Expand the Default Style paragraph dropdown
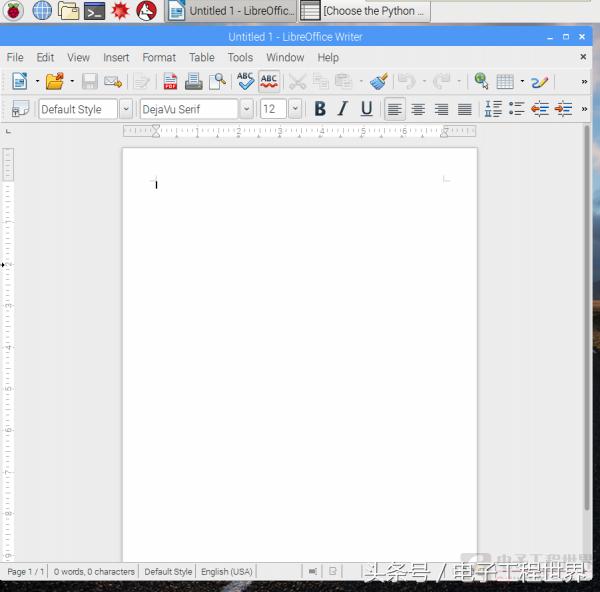600x592 pixels. coord(126,109)
